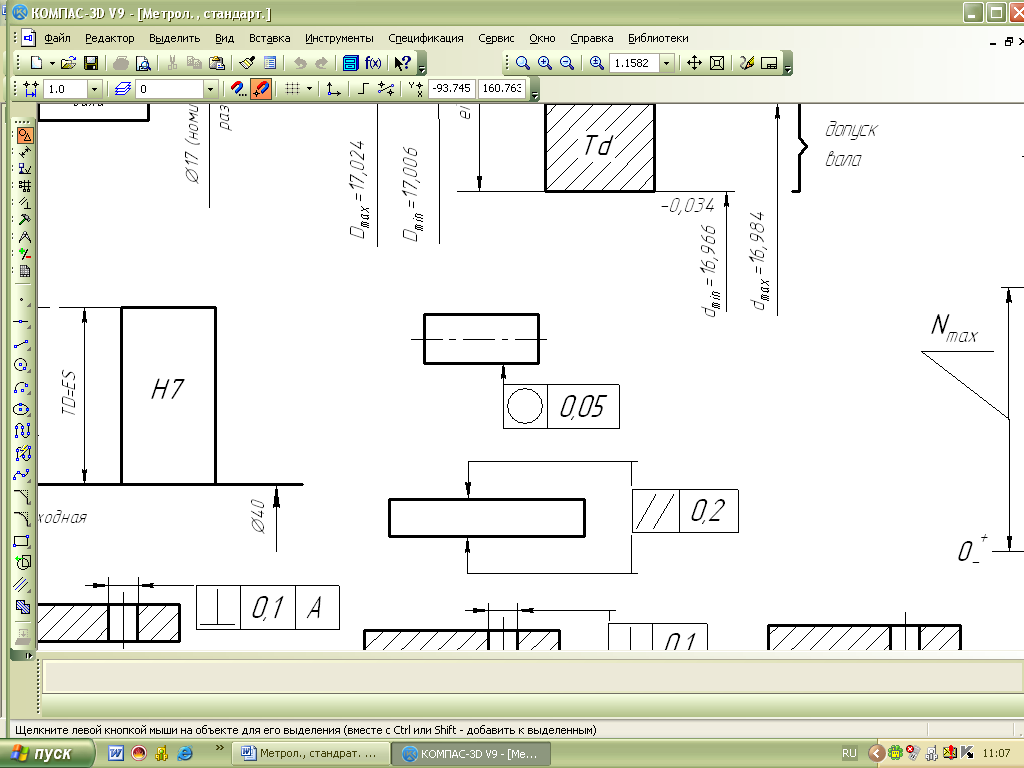Open the Спецификация menu

(426, 38)
